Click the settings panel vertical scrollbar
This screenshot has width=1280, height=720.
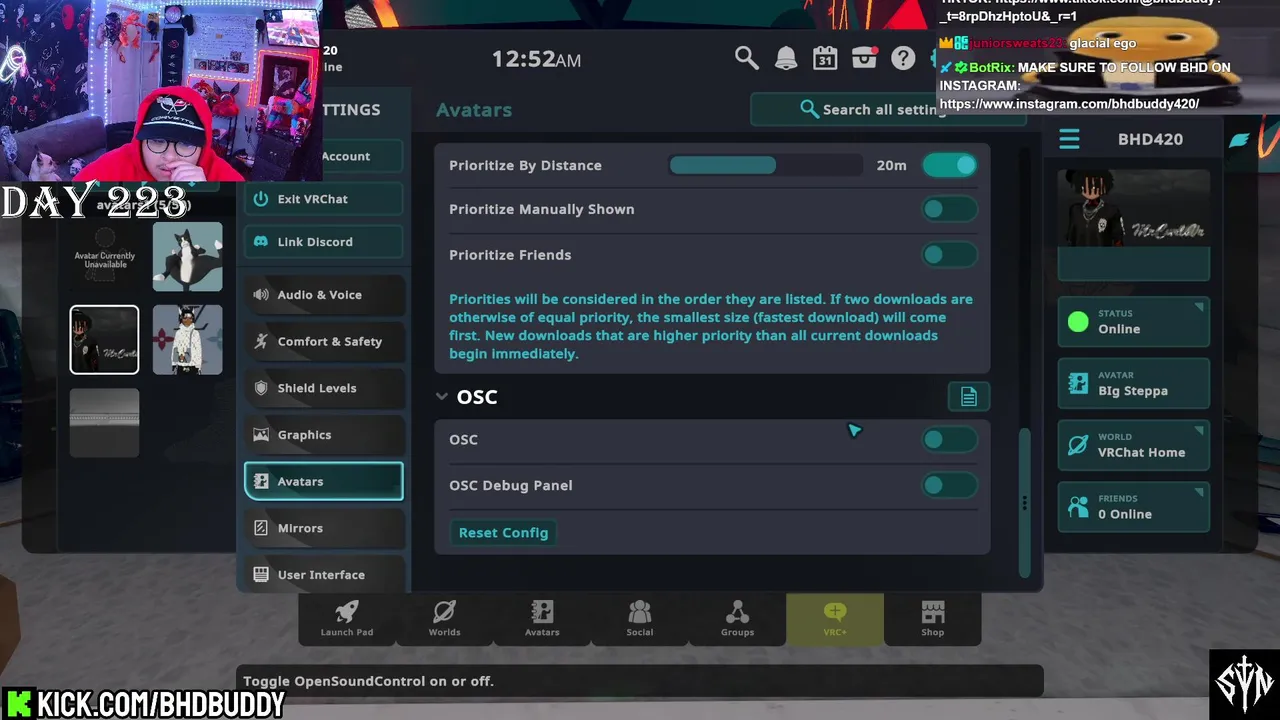(1024, 503)
